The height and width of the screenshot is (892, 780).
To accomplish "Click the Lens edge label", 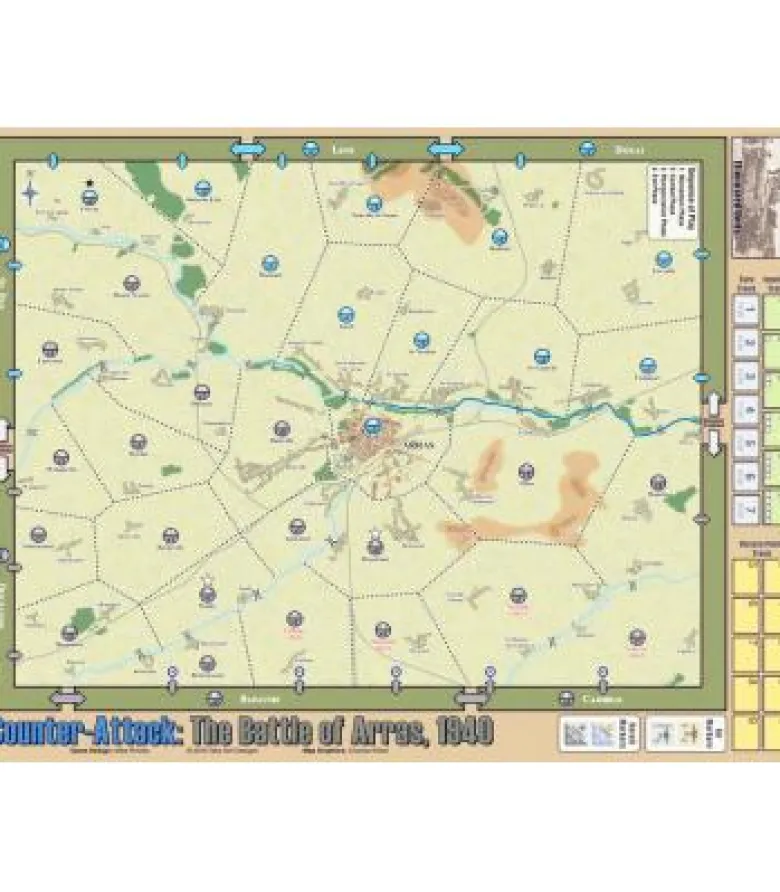I will pyautogui.click(x=343, y=150).
